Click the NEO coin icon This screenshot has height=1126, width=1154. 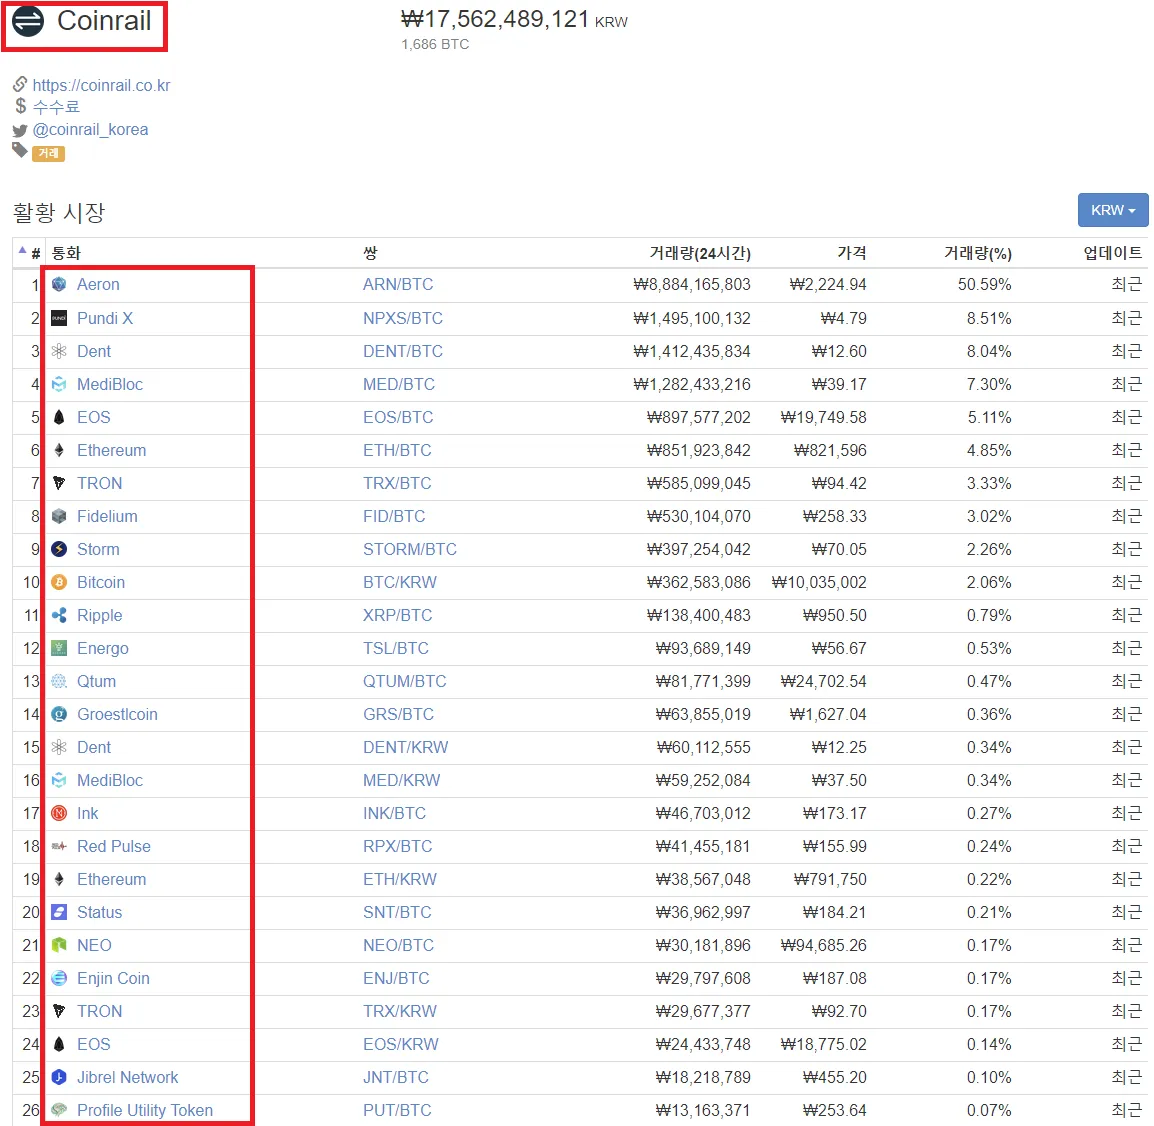pyautogui.click(x=60, y=945)
